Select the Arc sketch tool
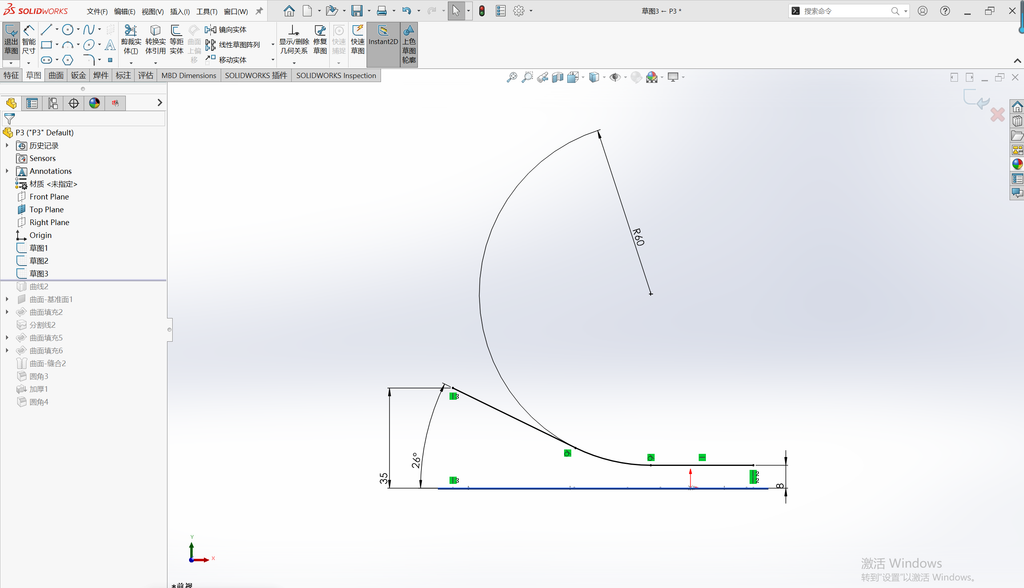 (x=67, y=45)
